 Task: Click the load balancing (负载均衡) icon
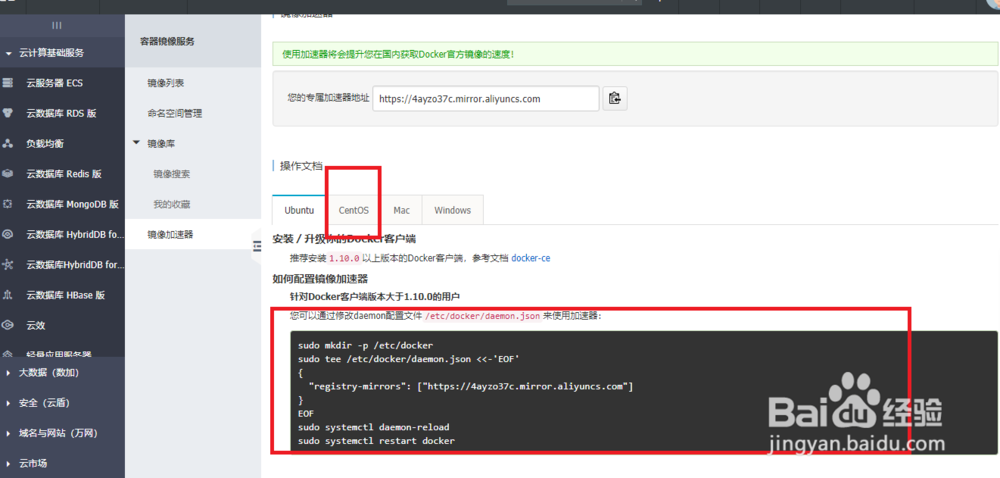point(8,143)
